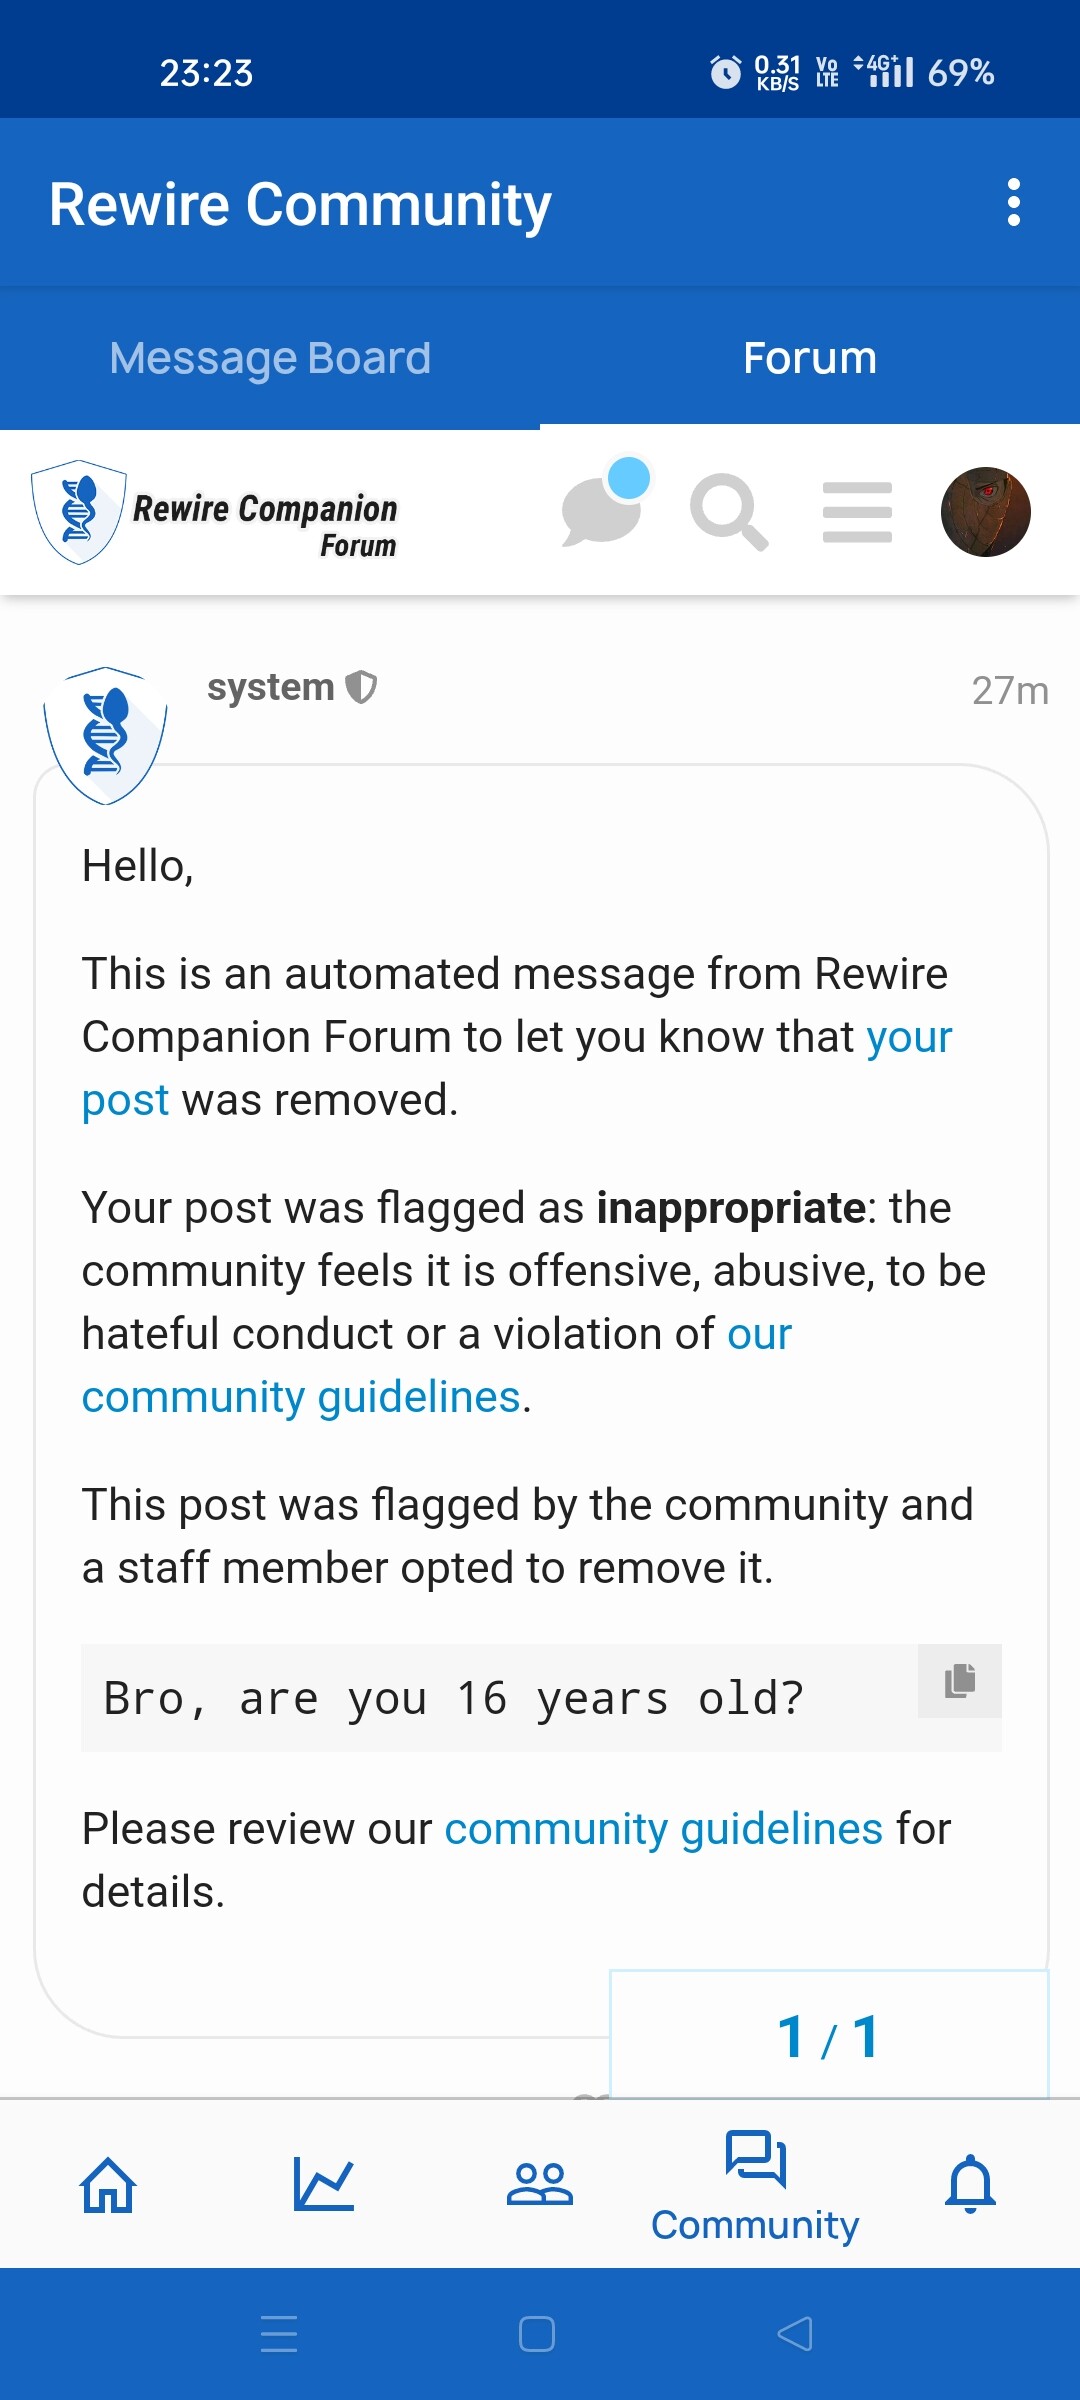
Task: Go to the Home tab icon
Action: point(108,2184)
